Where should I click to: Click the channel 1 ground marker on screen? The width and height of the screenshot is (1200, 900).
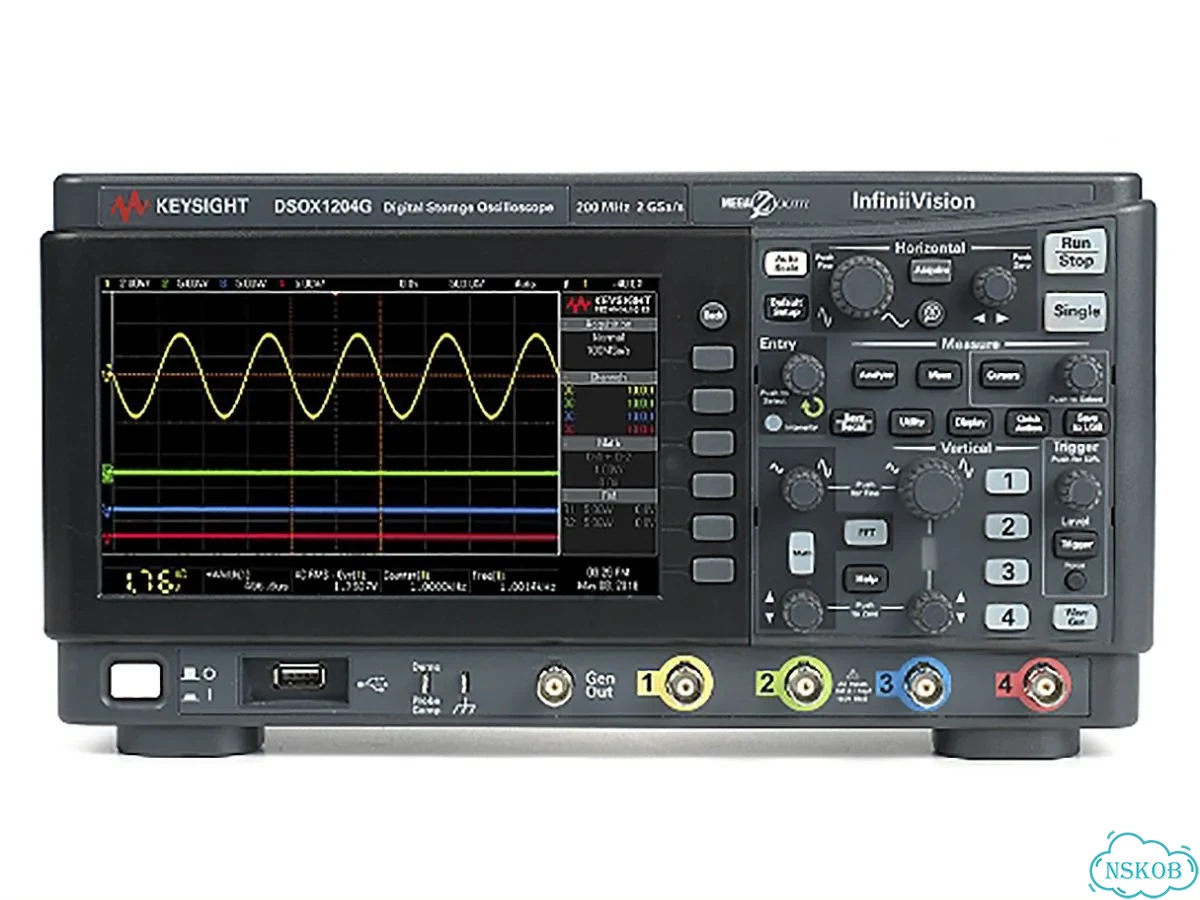(109, 376)
